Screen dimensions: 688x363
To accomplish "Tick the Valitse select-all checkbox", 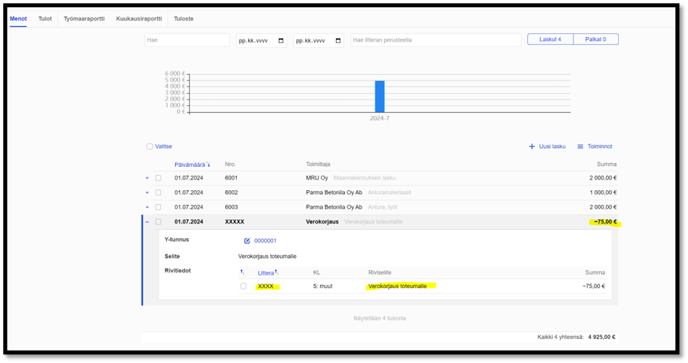I will pyautogui.click(x=150, y=147).
